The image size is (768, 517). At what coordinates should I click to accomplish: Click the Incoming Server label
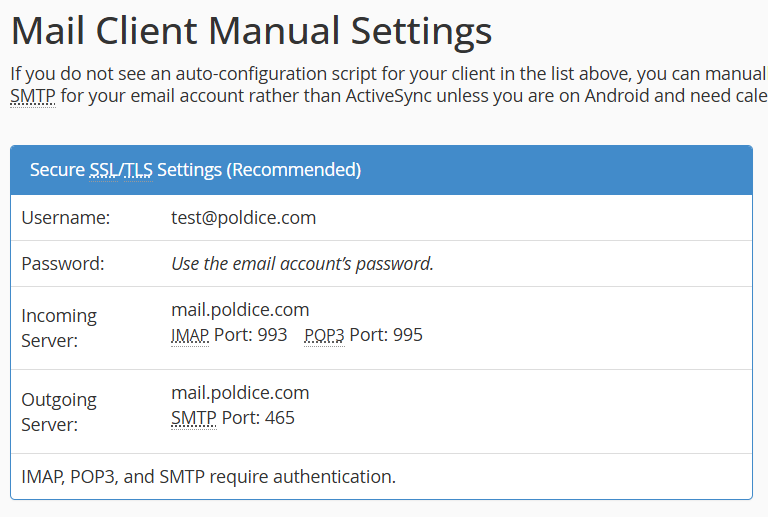point(59,328)
